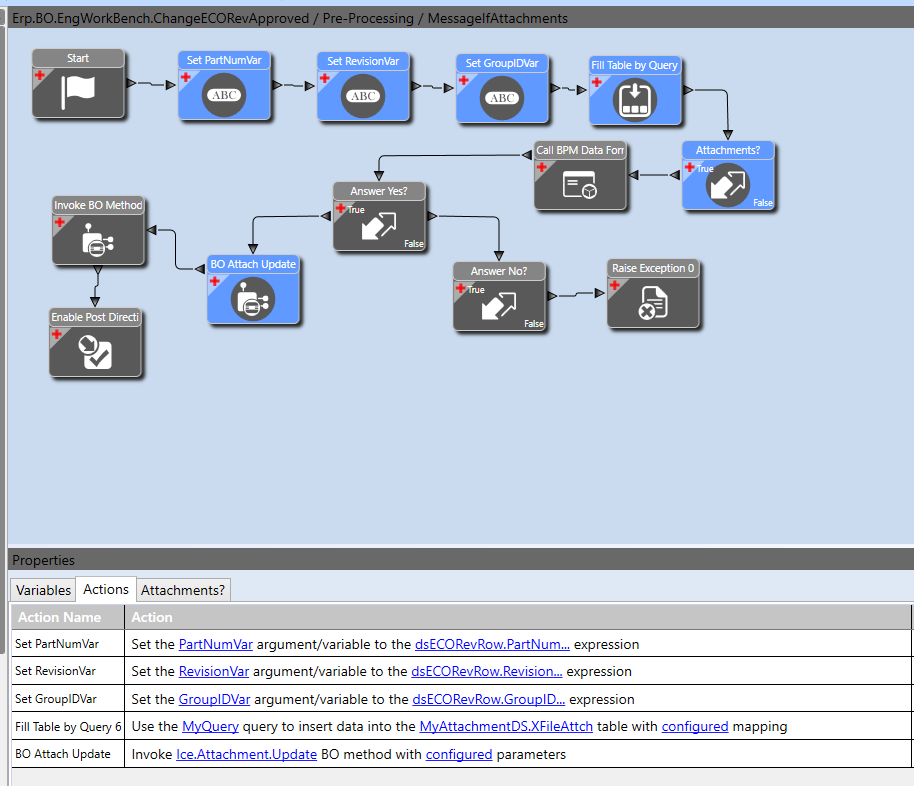Open the configured mapping link in Fill Table row
The width and height of the screenshot is (914, 786).
click(x=695, y=727)
